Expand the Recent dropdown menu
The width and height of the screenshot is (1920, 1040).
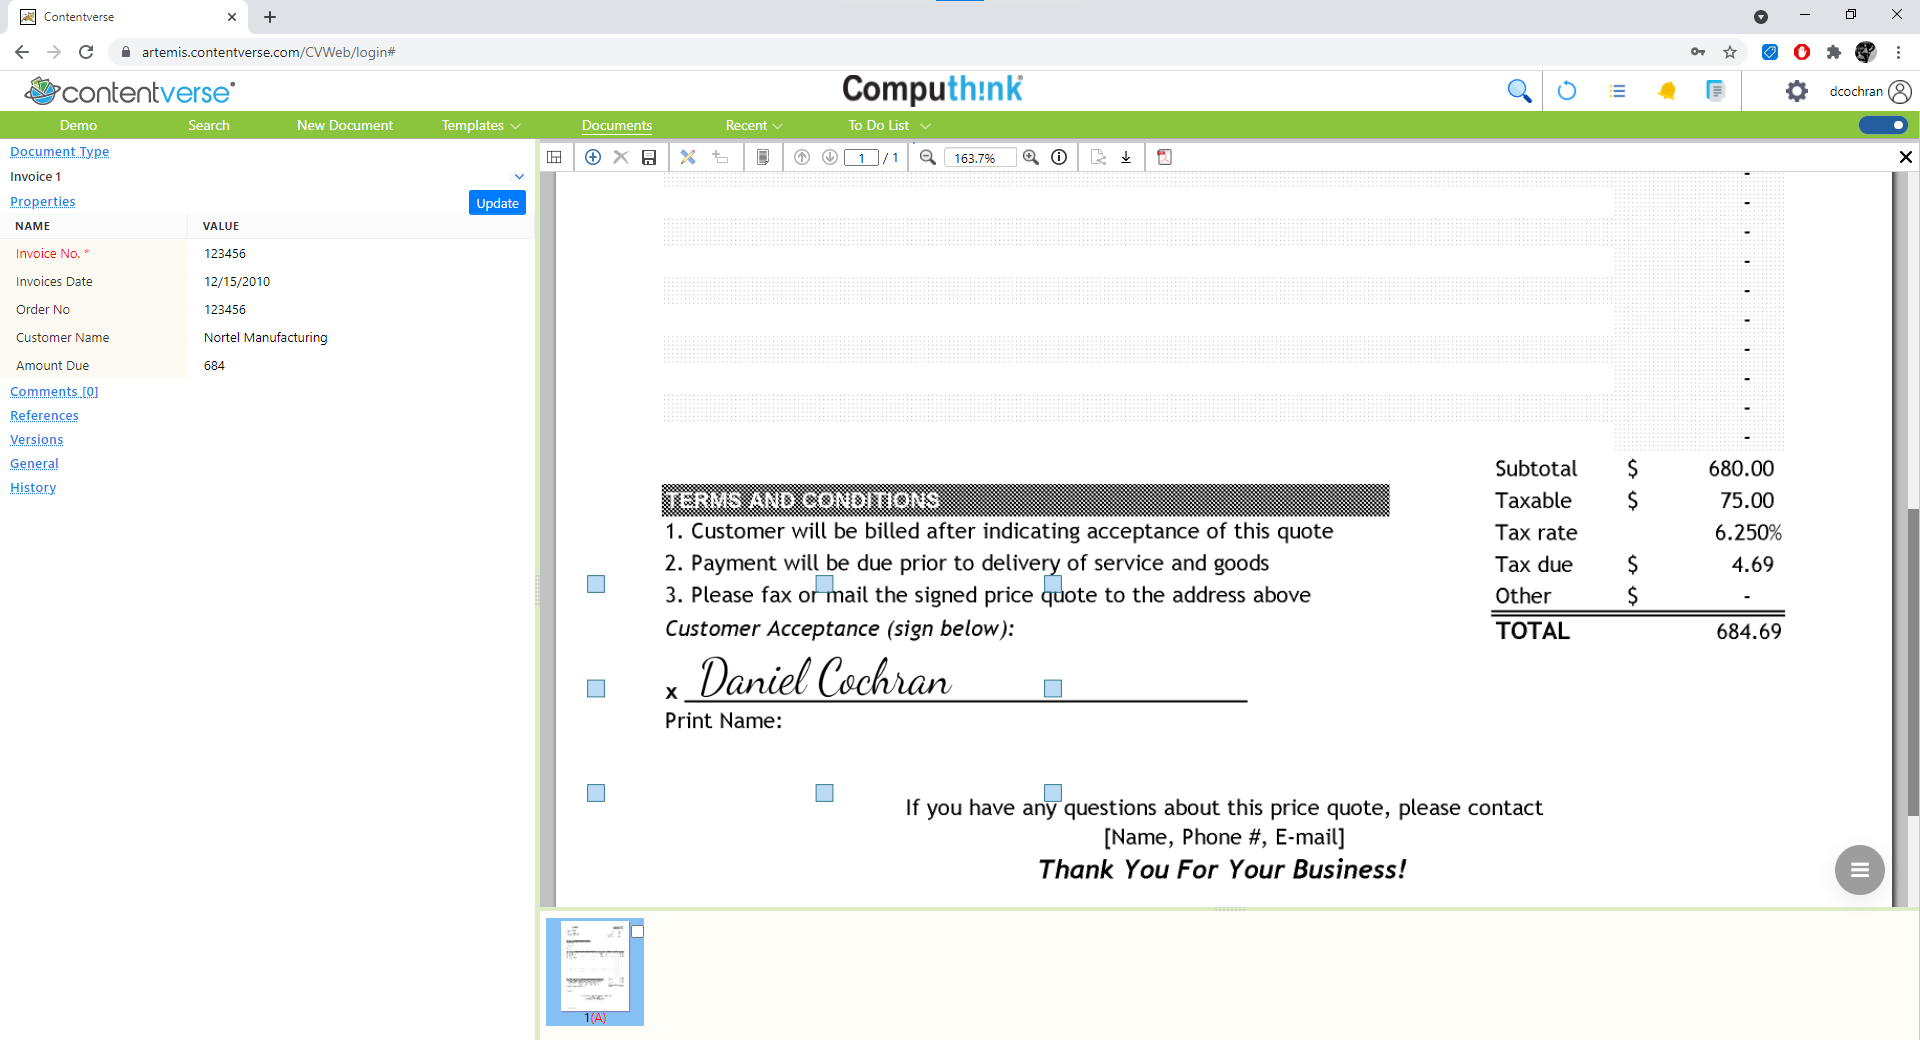[754, 125]
